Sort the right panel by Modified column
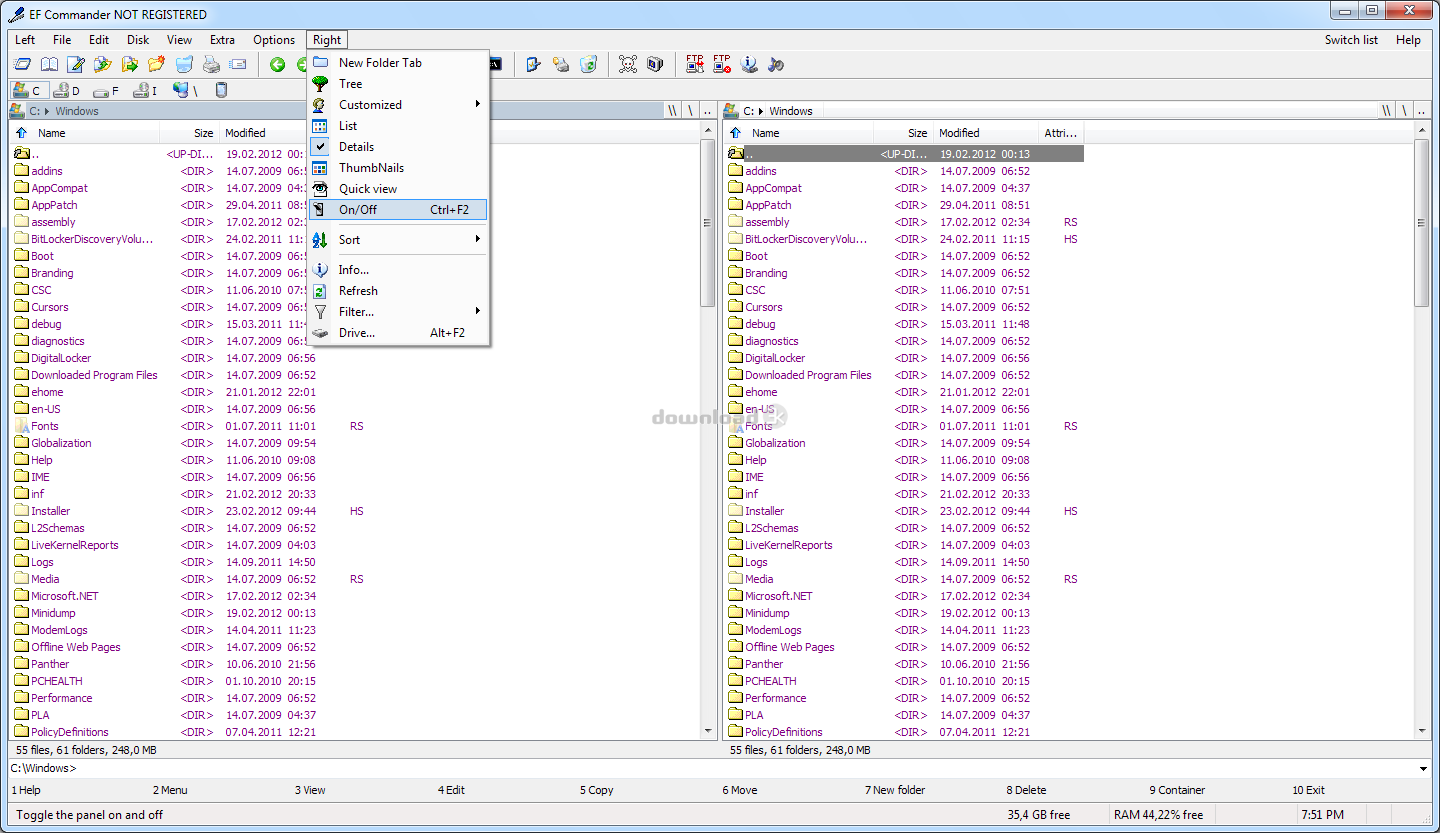 pyautogui.click(x=986, y=133)
